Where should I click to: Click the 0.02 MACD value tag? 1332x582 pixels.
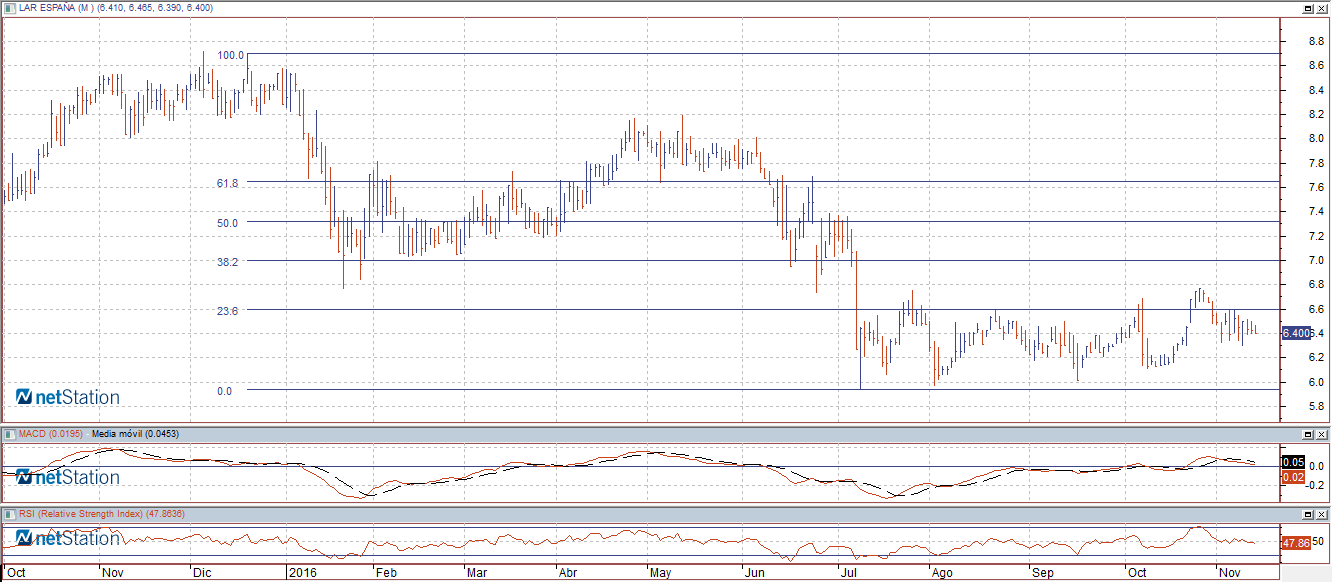1292,477
